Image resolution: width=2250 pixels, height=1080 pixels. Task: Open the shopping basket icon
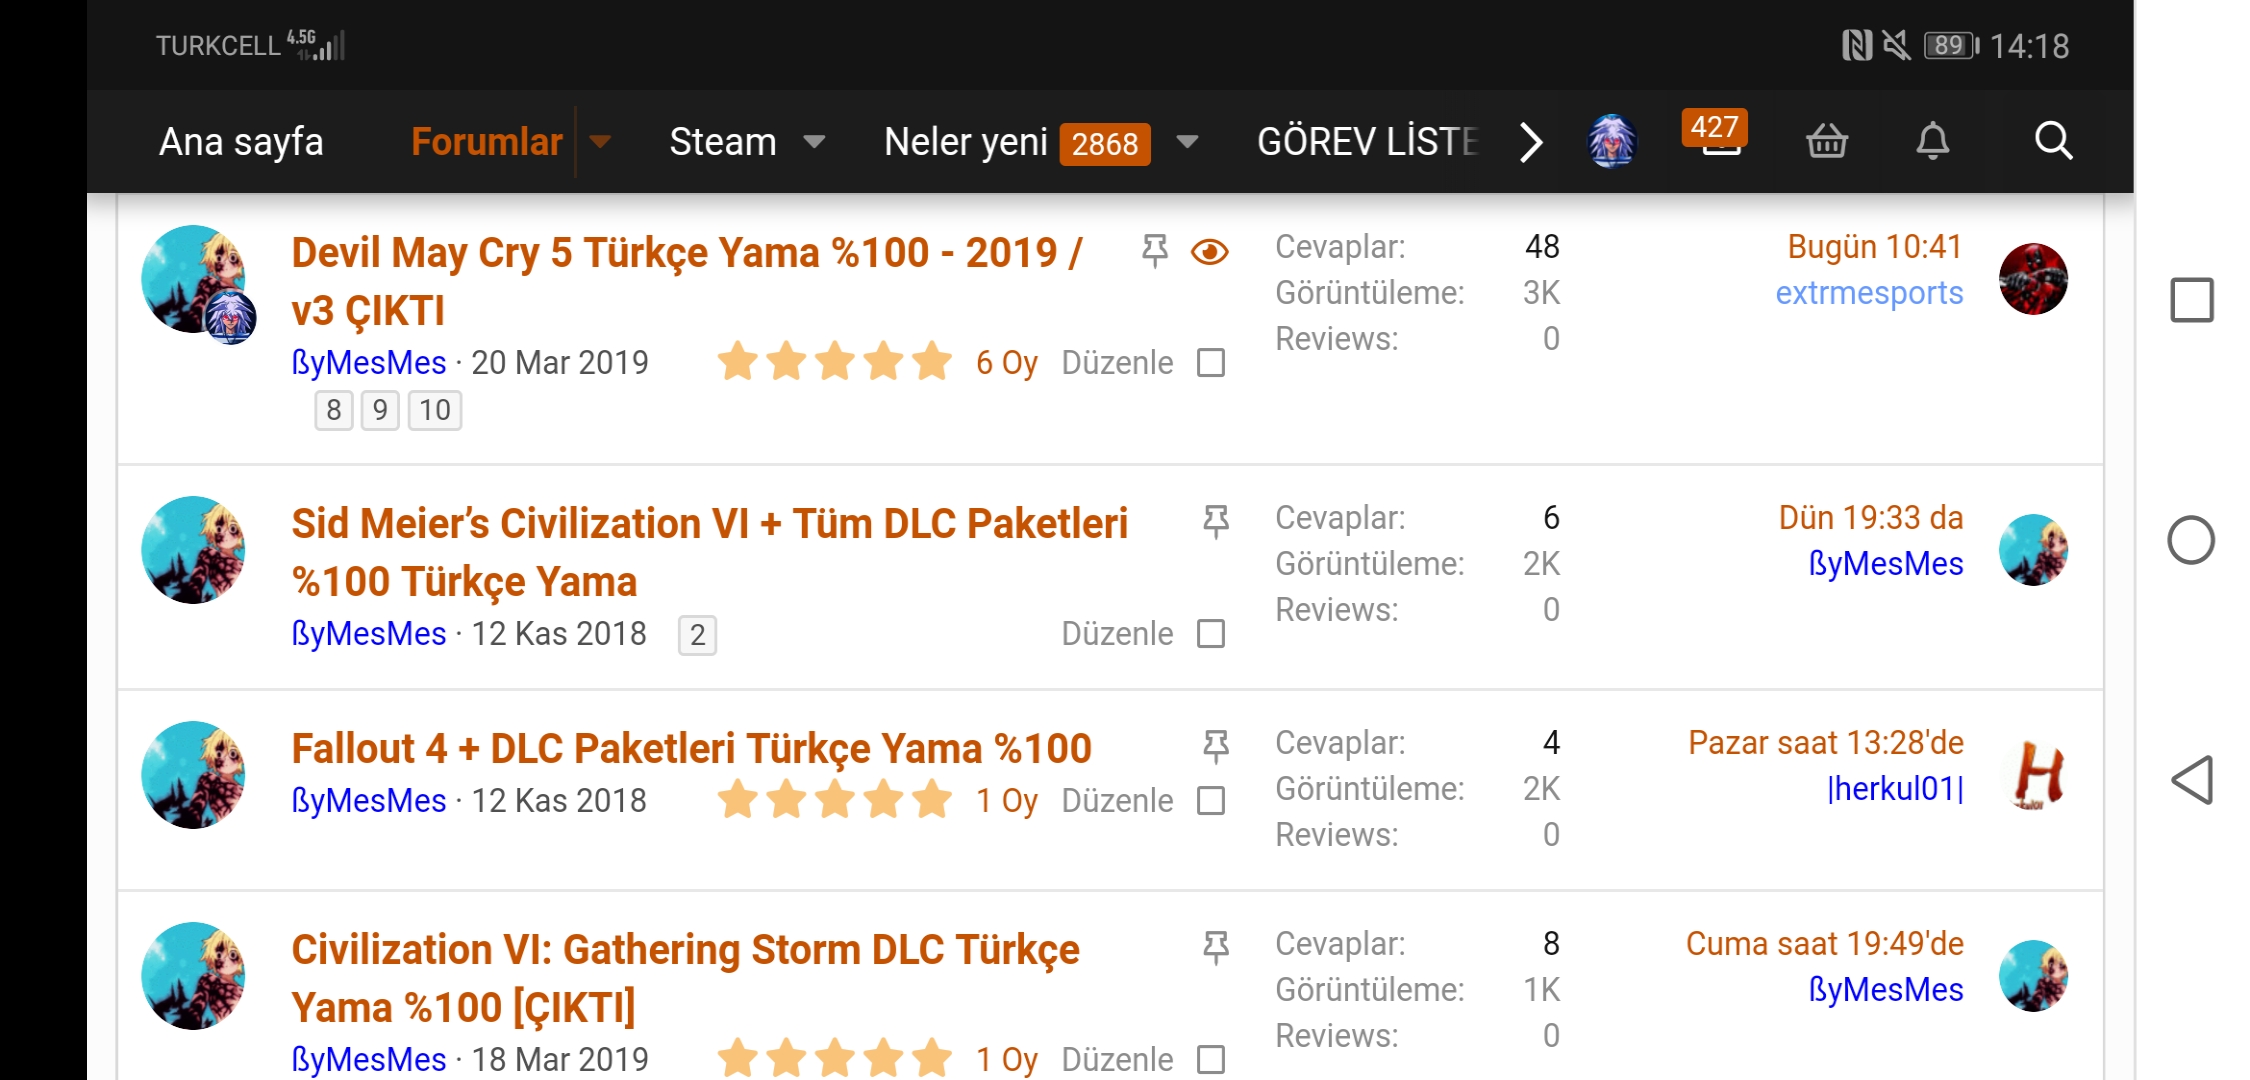(x=1827, y=141)
